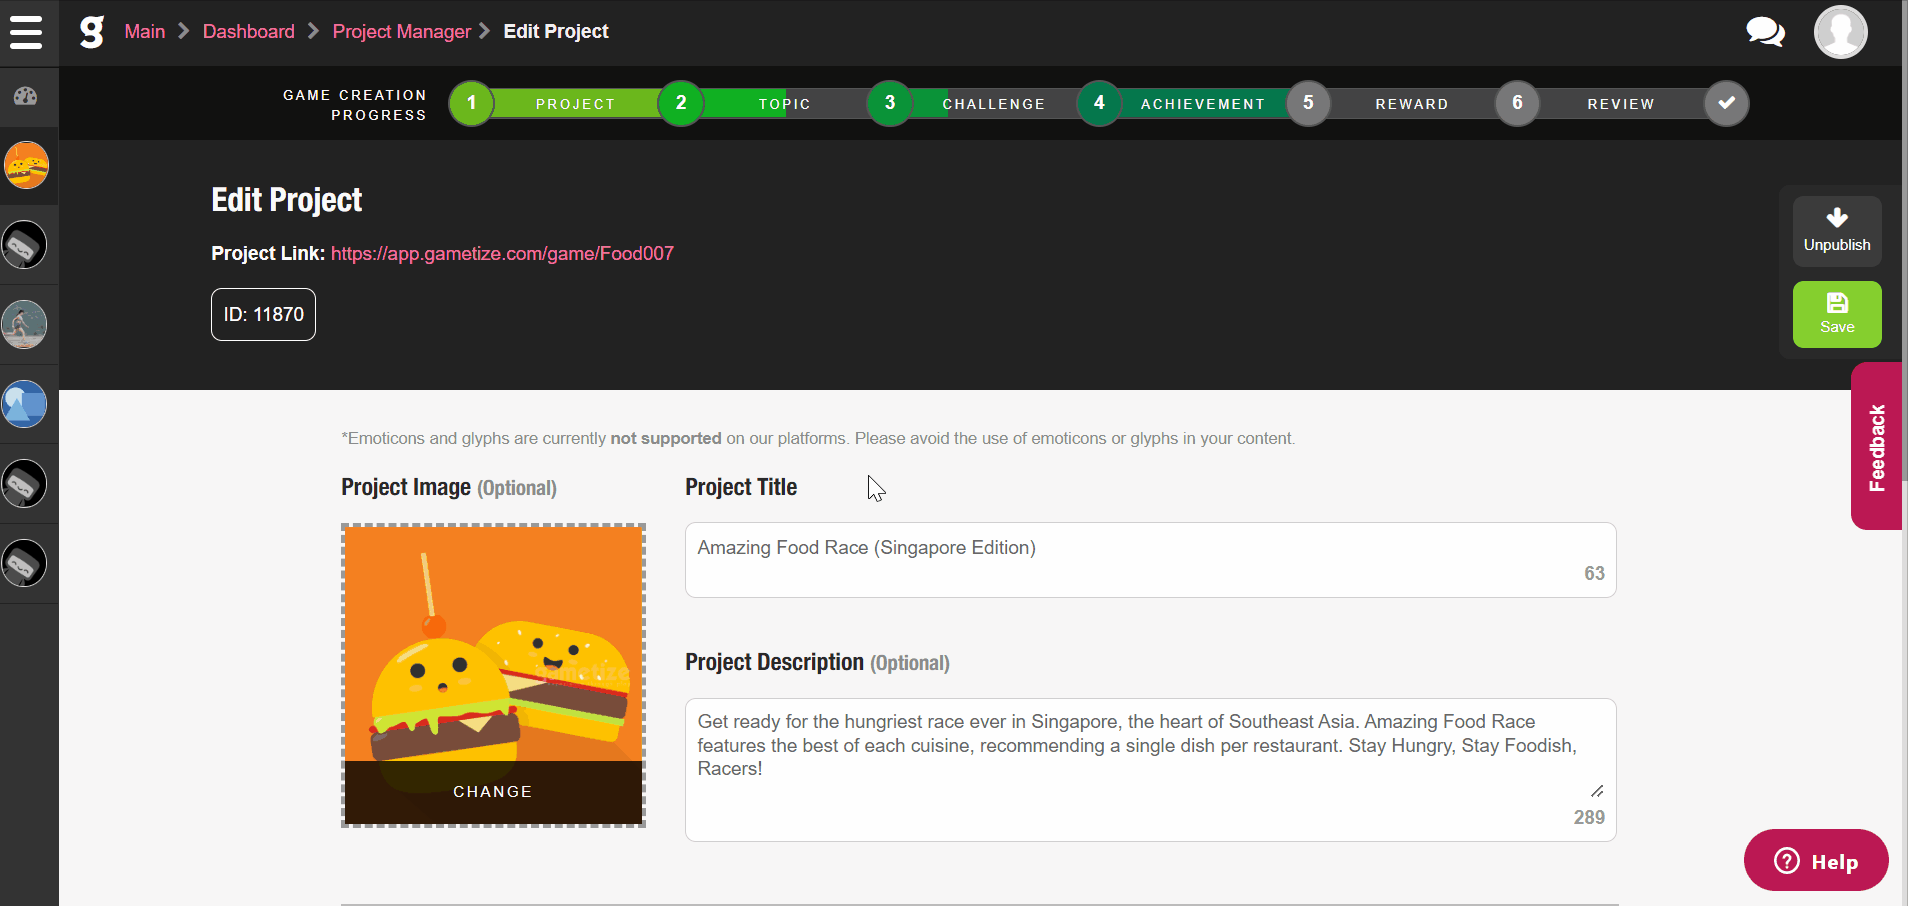1908x906 pixels.
Task: Click step 6 progress circle
Action: [x=1517, y=103]
